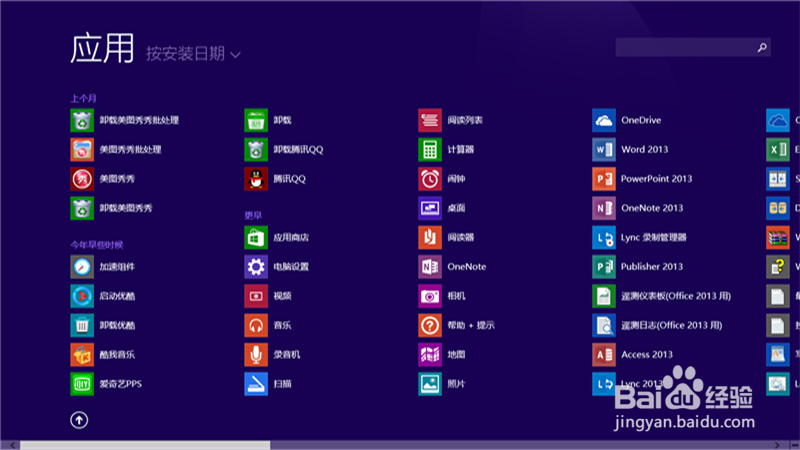Launch 录音机 microphone app
800x450 pixels.
(x=256, y=355)
